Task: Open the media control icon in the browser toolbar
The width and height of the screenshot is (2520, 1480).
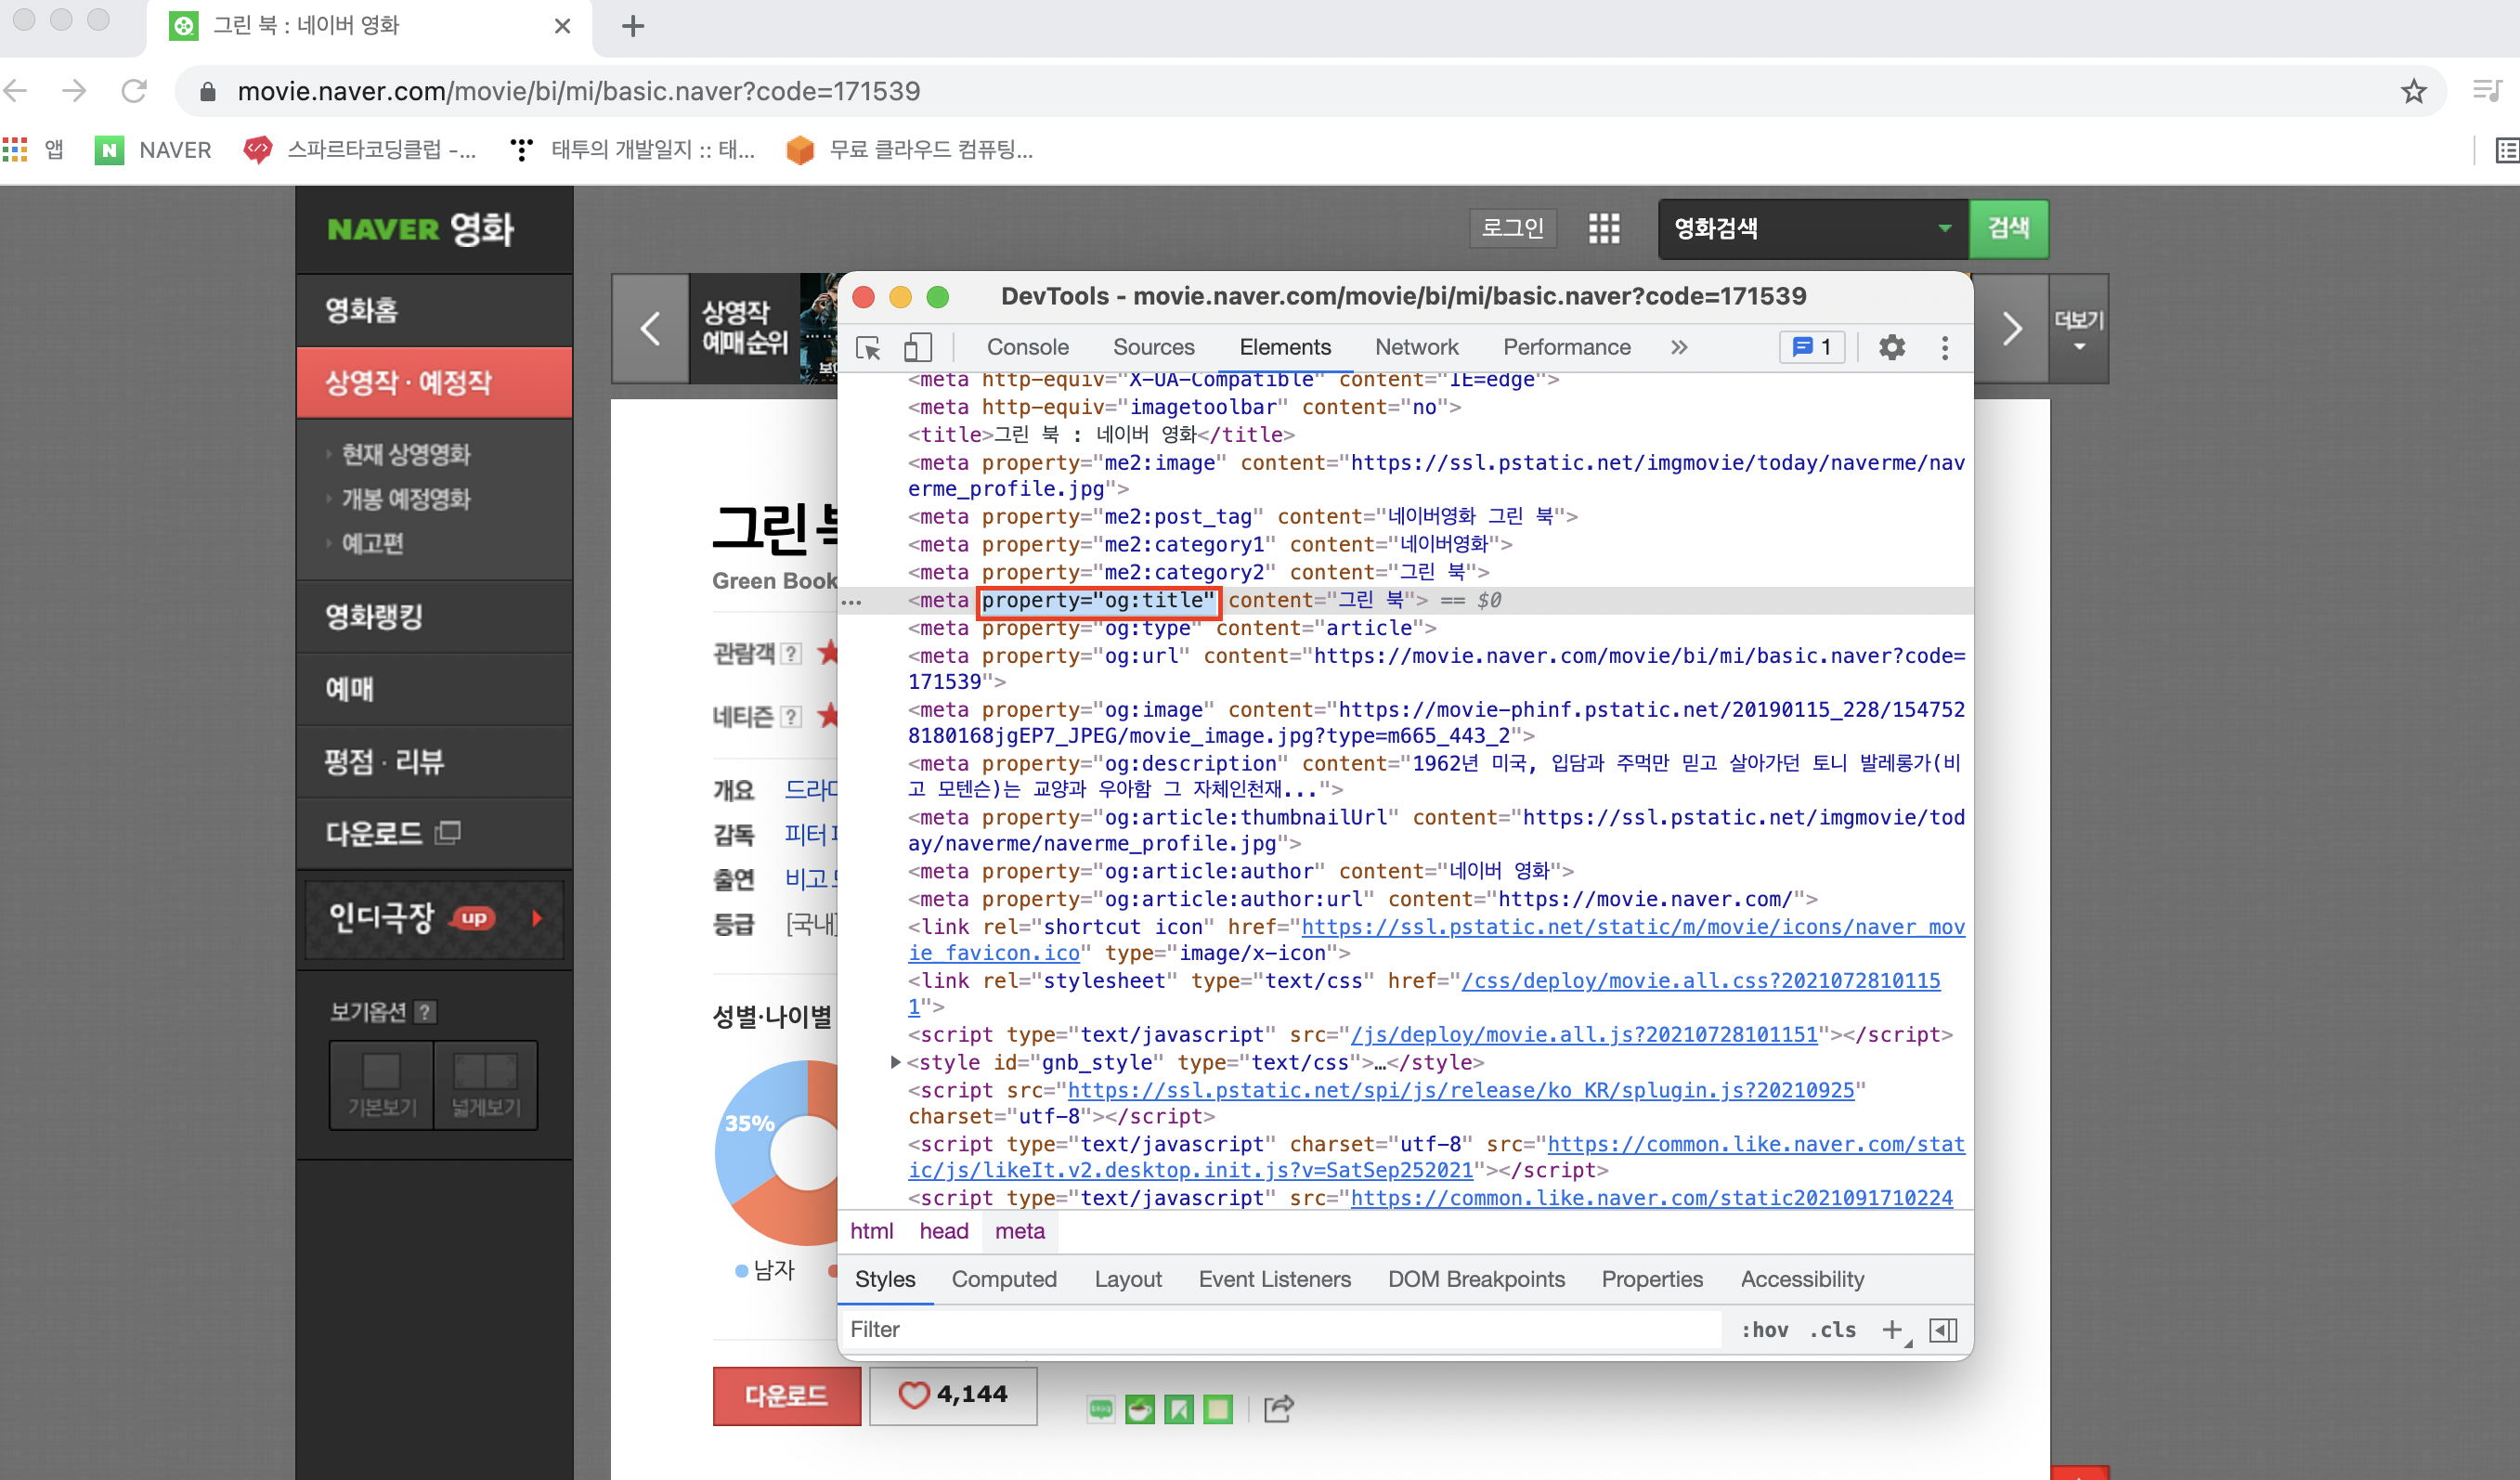Action: click(2487, 91)
